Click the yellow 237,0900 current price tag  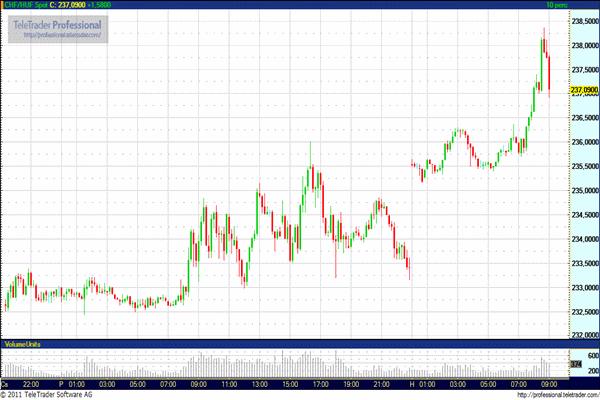[583, 91]
